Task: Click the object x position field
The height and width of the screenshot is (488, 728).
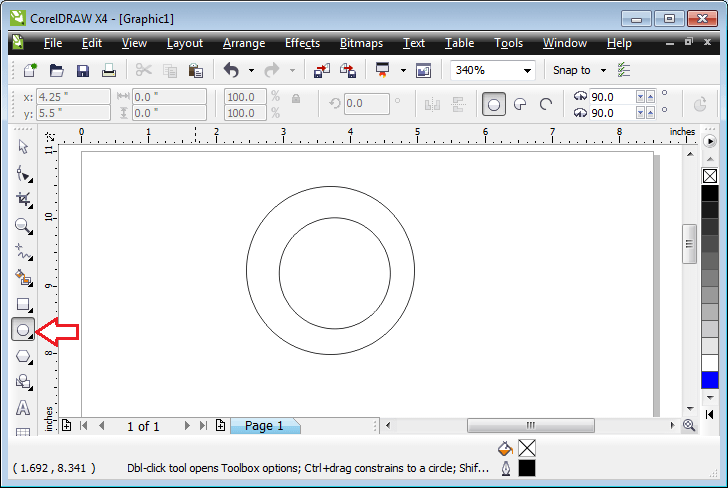Action: click(x=70, y=97)
